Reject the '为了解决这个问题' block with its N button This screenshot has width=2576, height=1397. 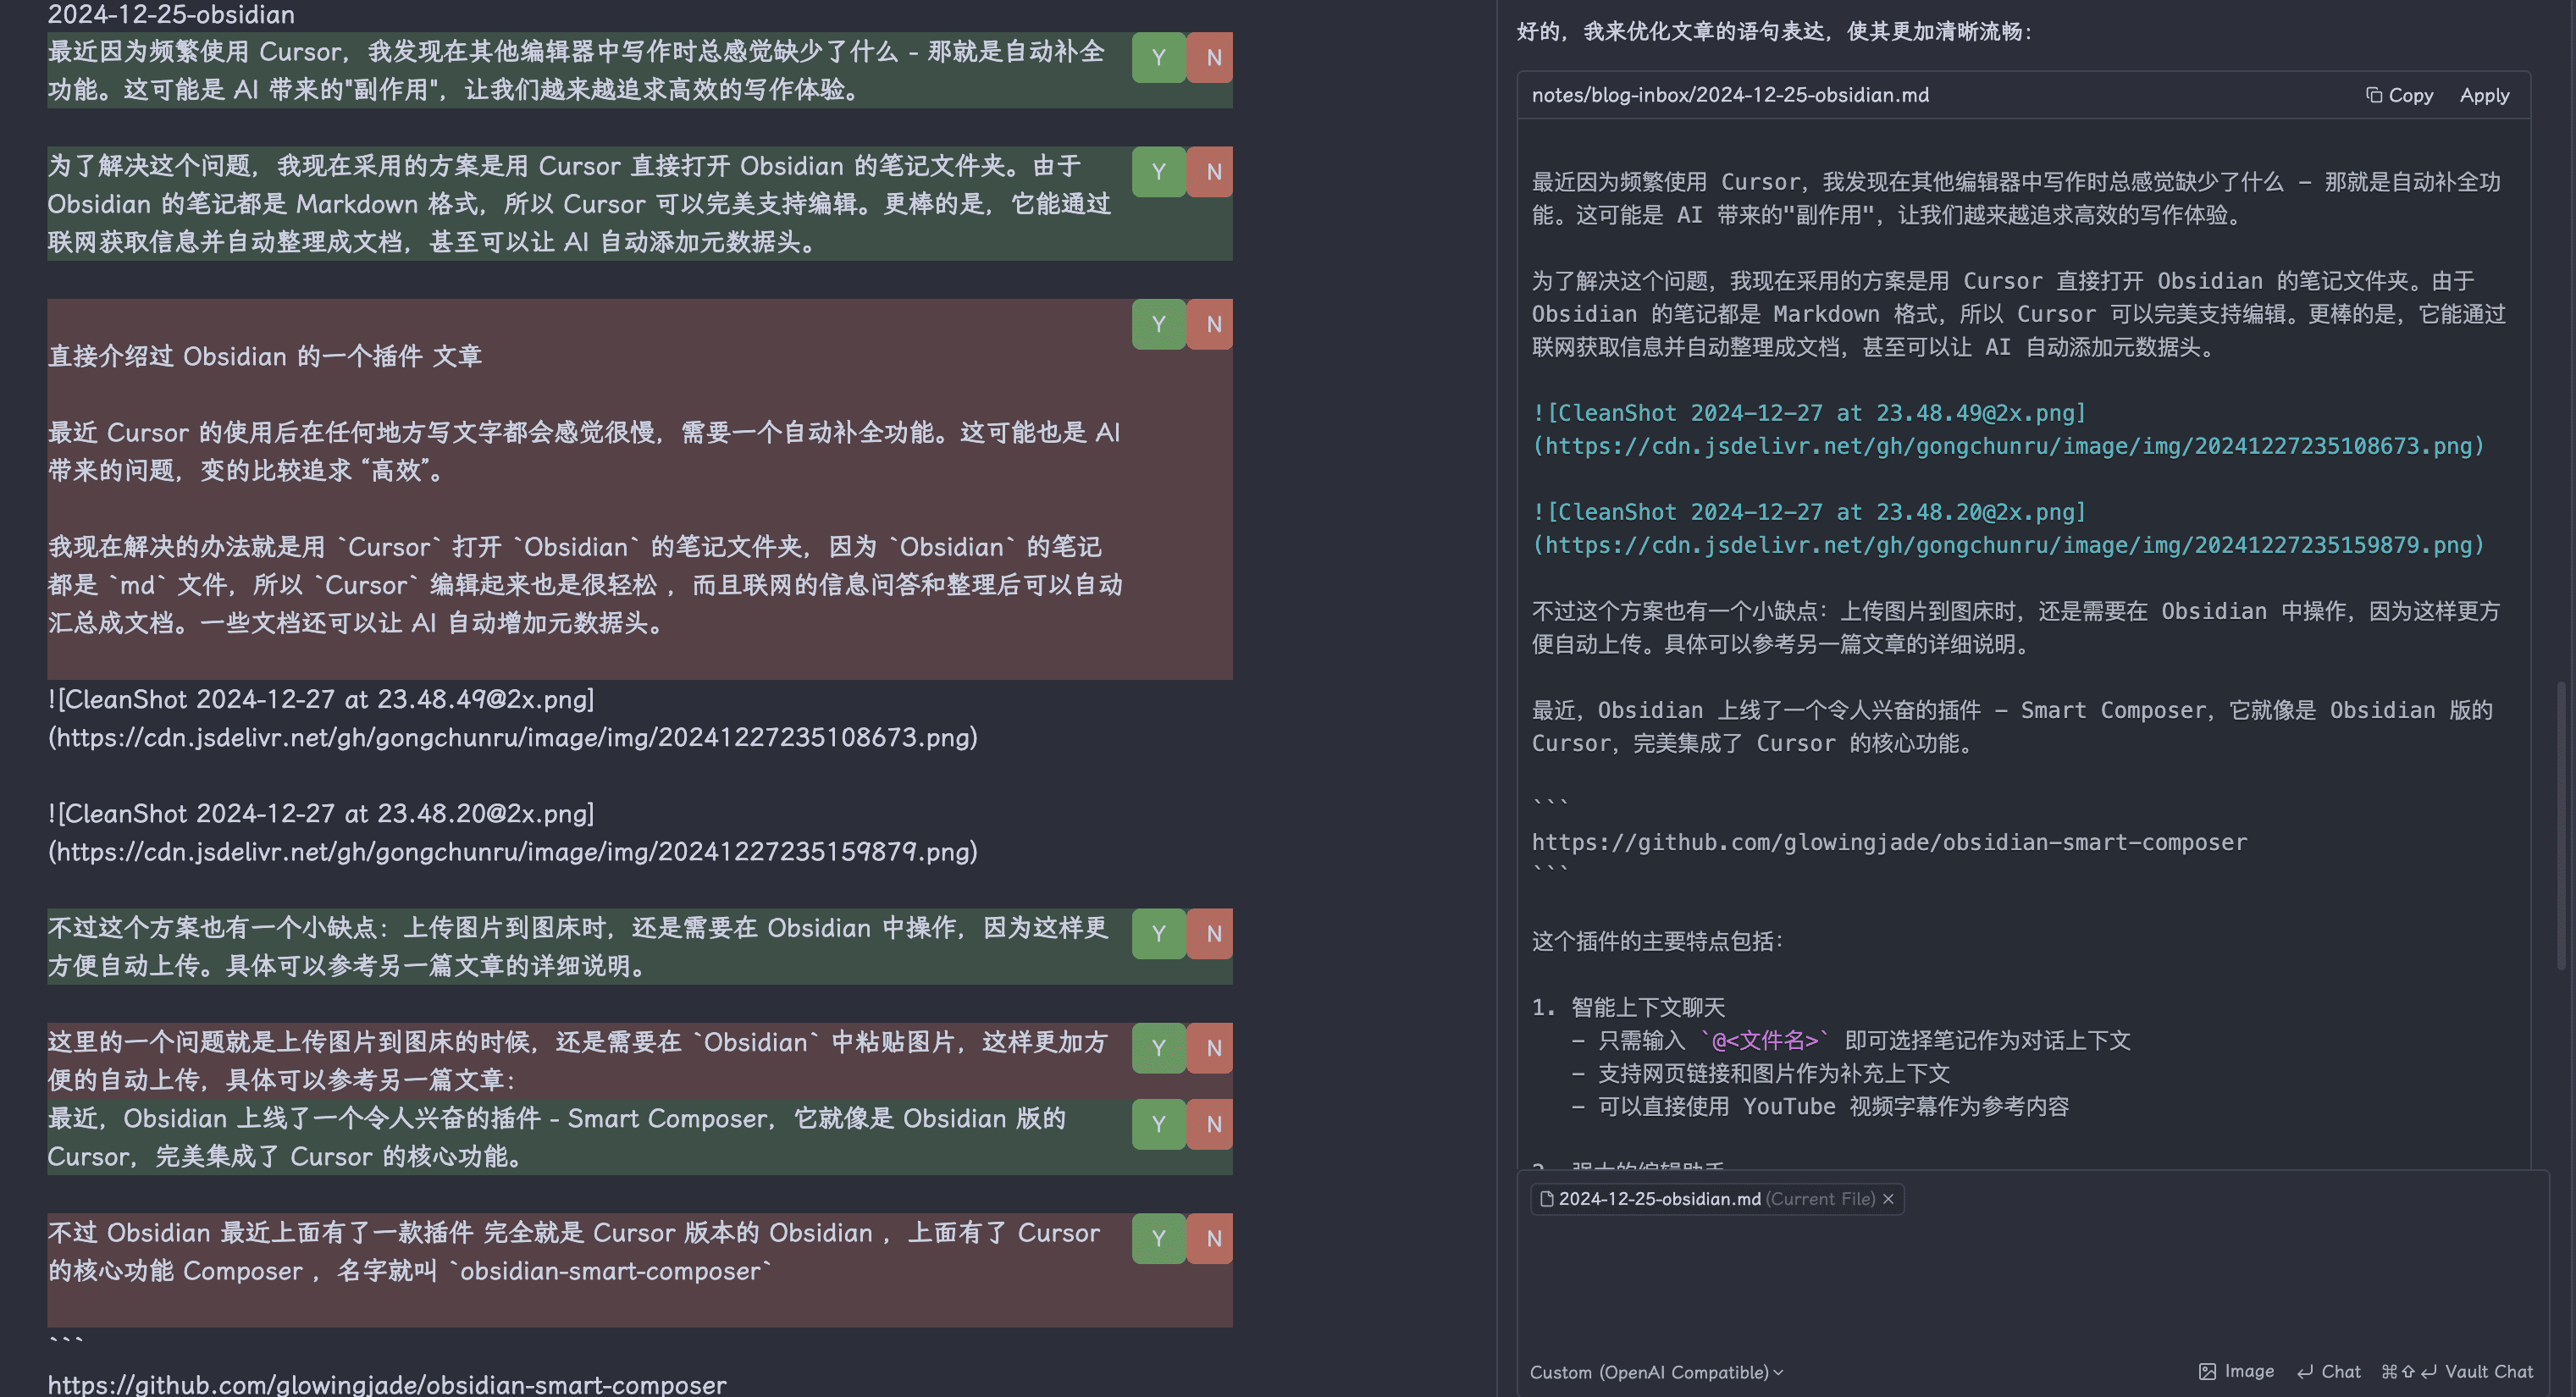tap(1211, 171)
